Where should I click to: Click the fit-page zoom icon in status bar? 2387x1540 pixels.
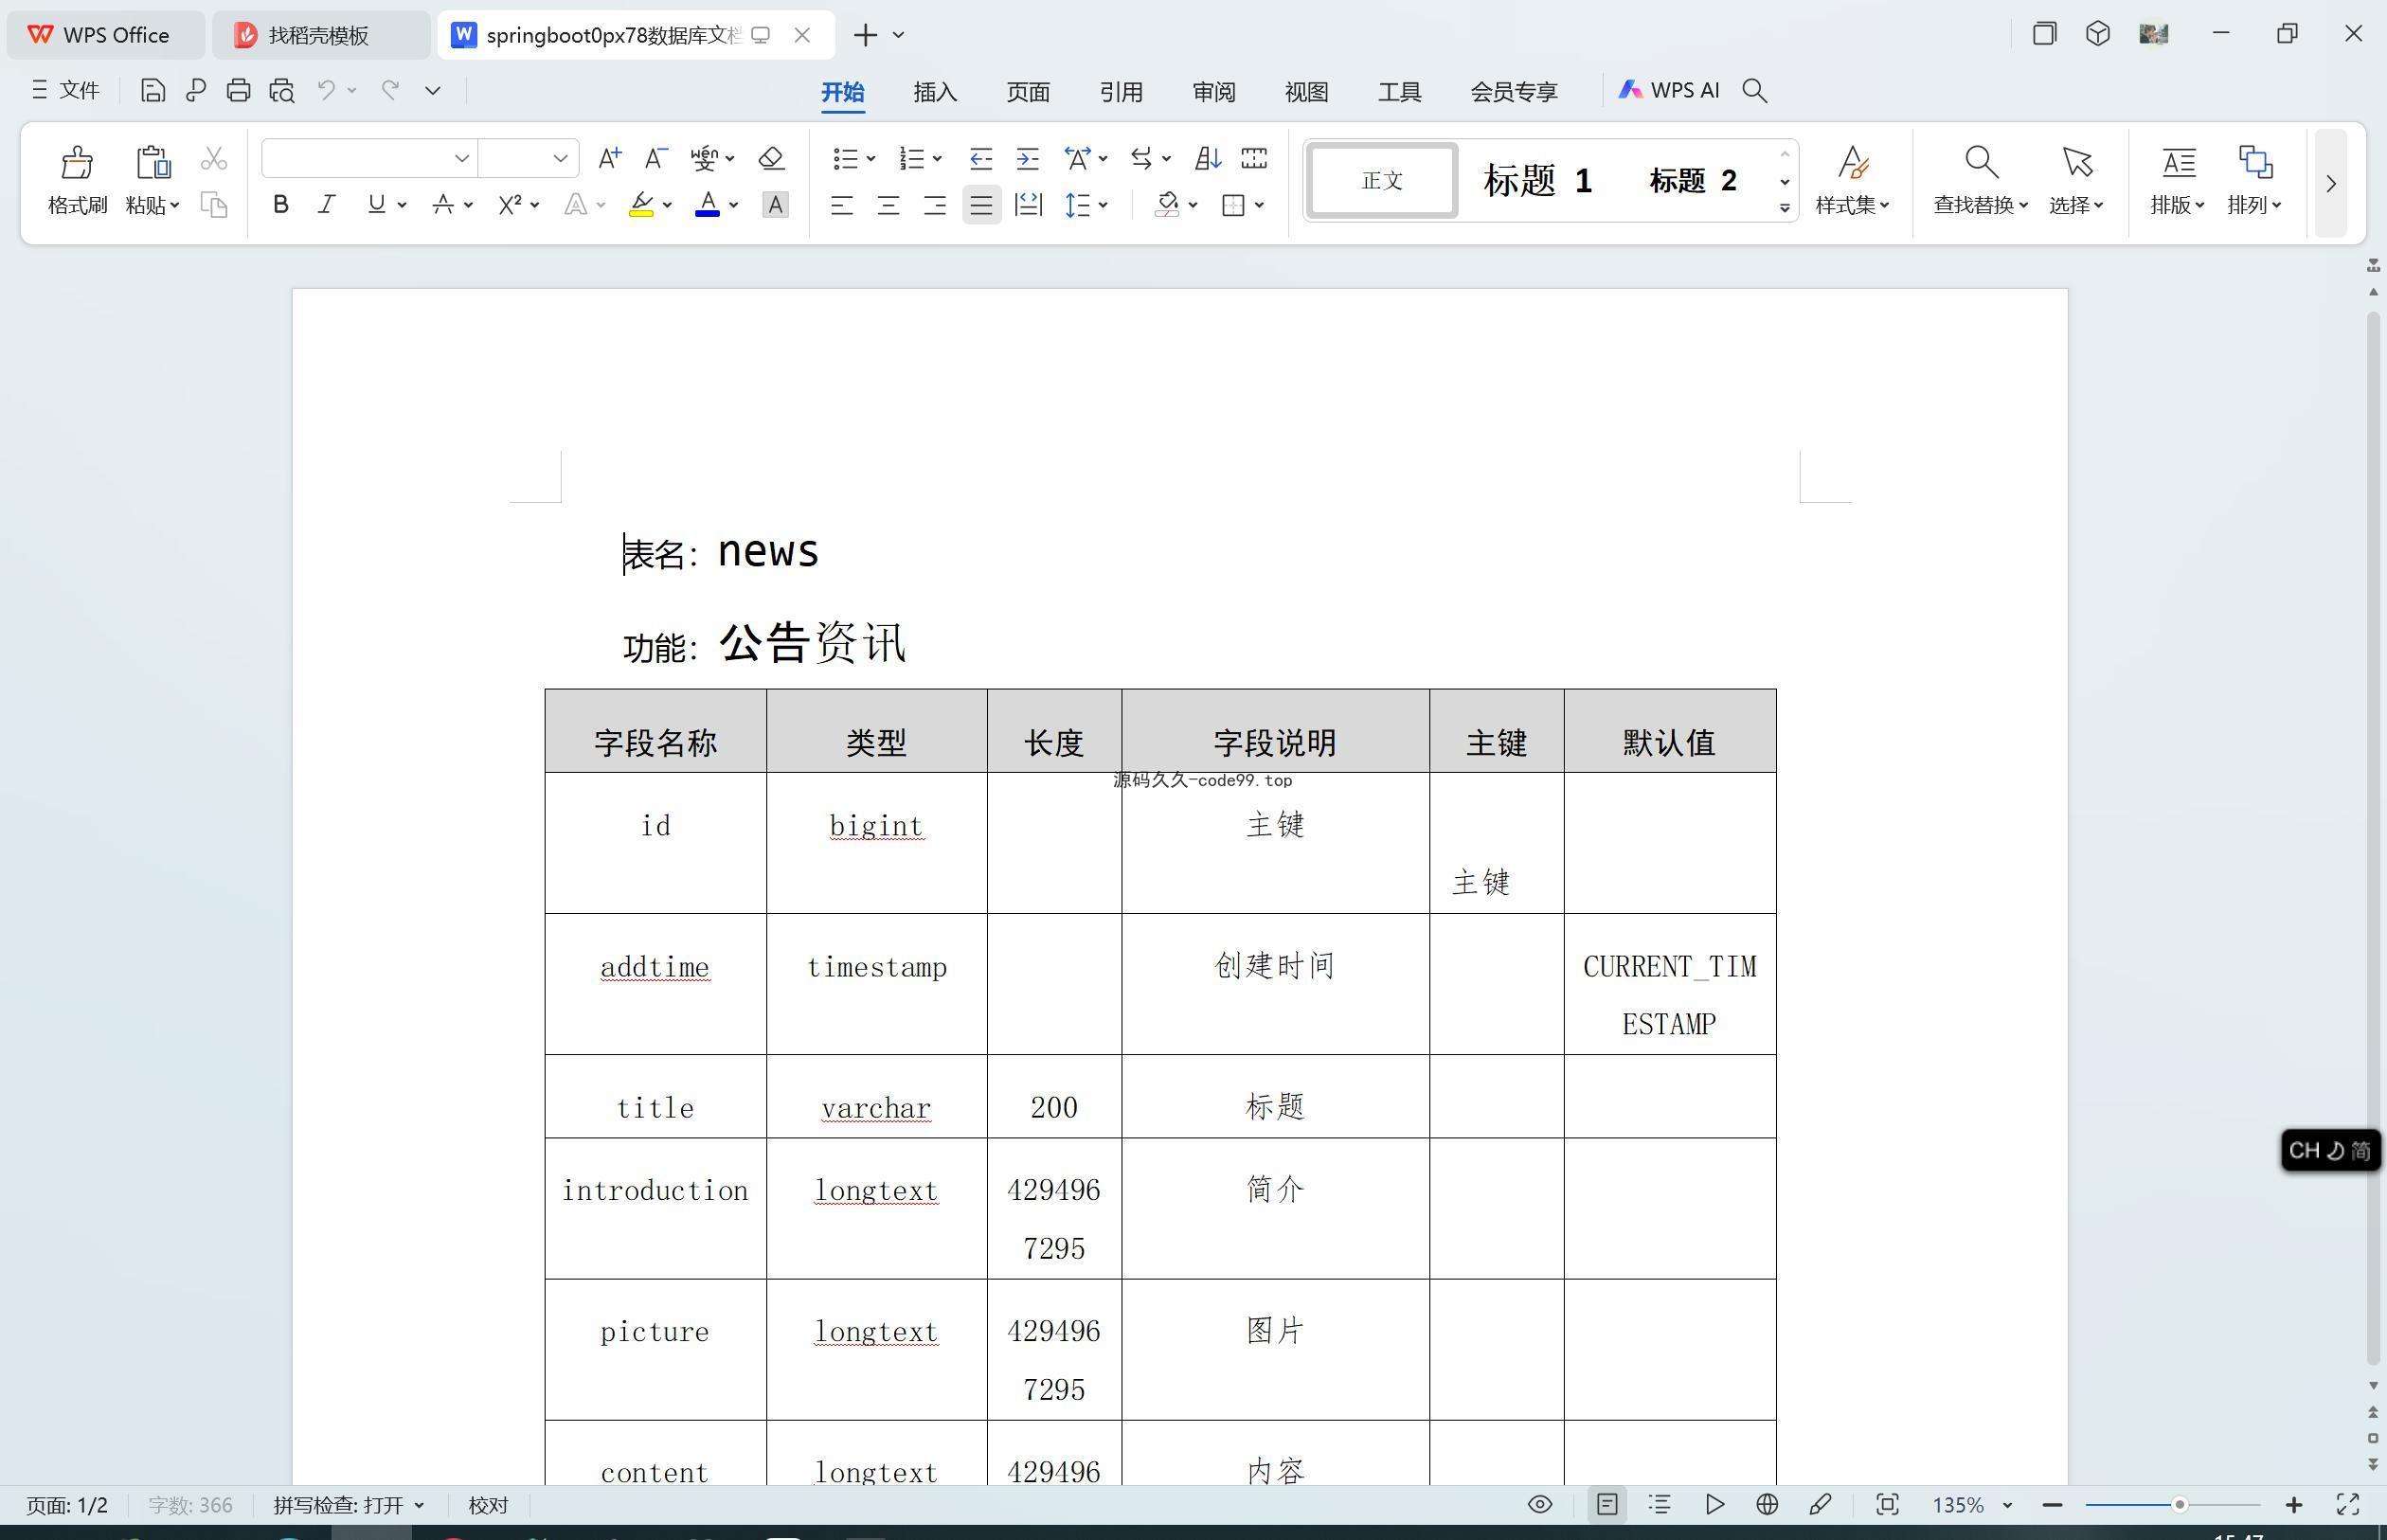coord(1887,1504)
